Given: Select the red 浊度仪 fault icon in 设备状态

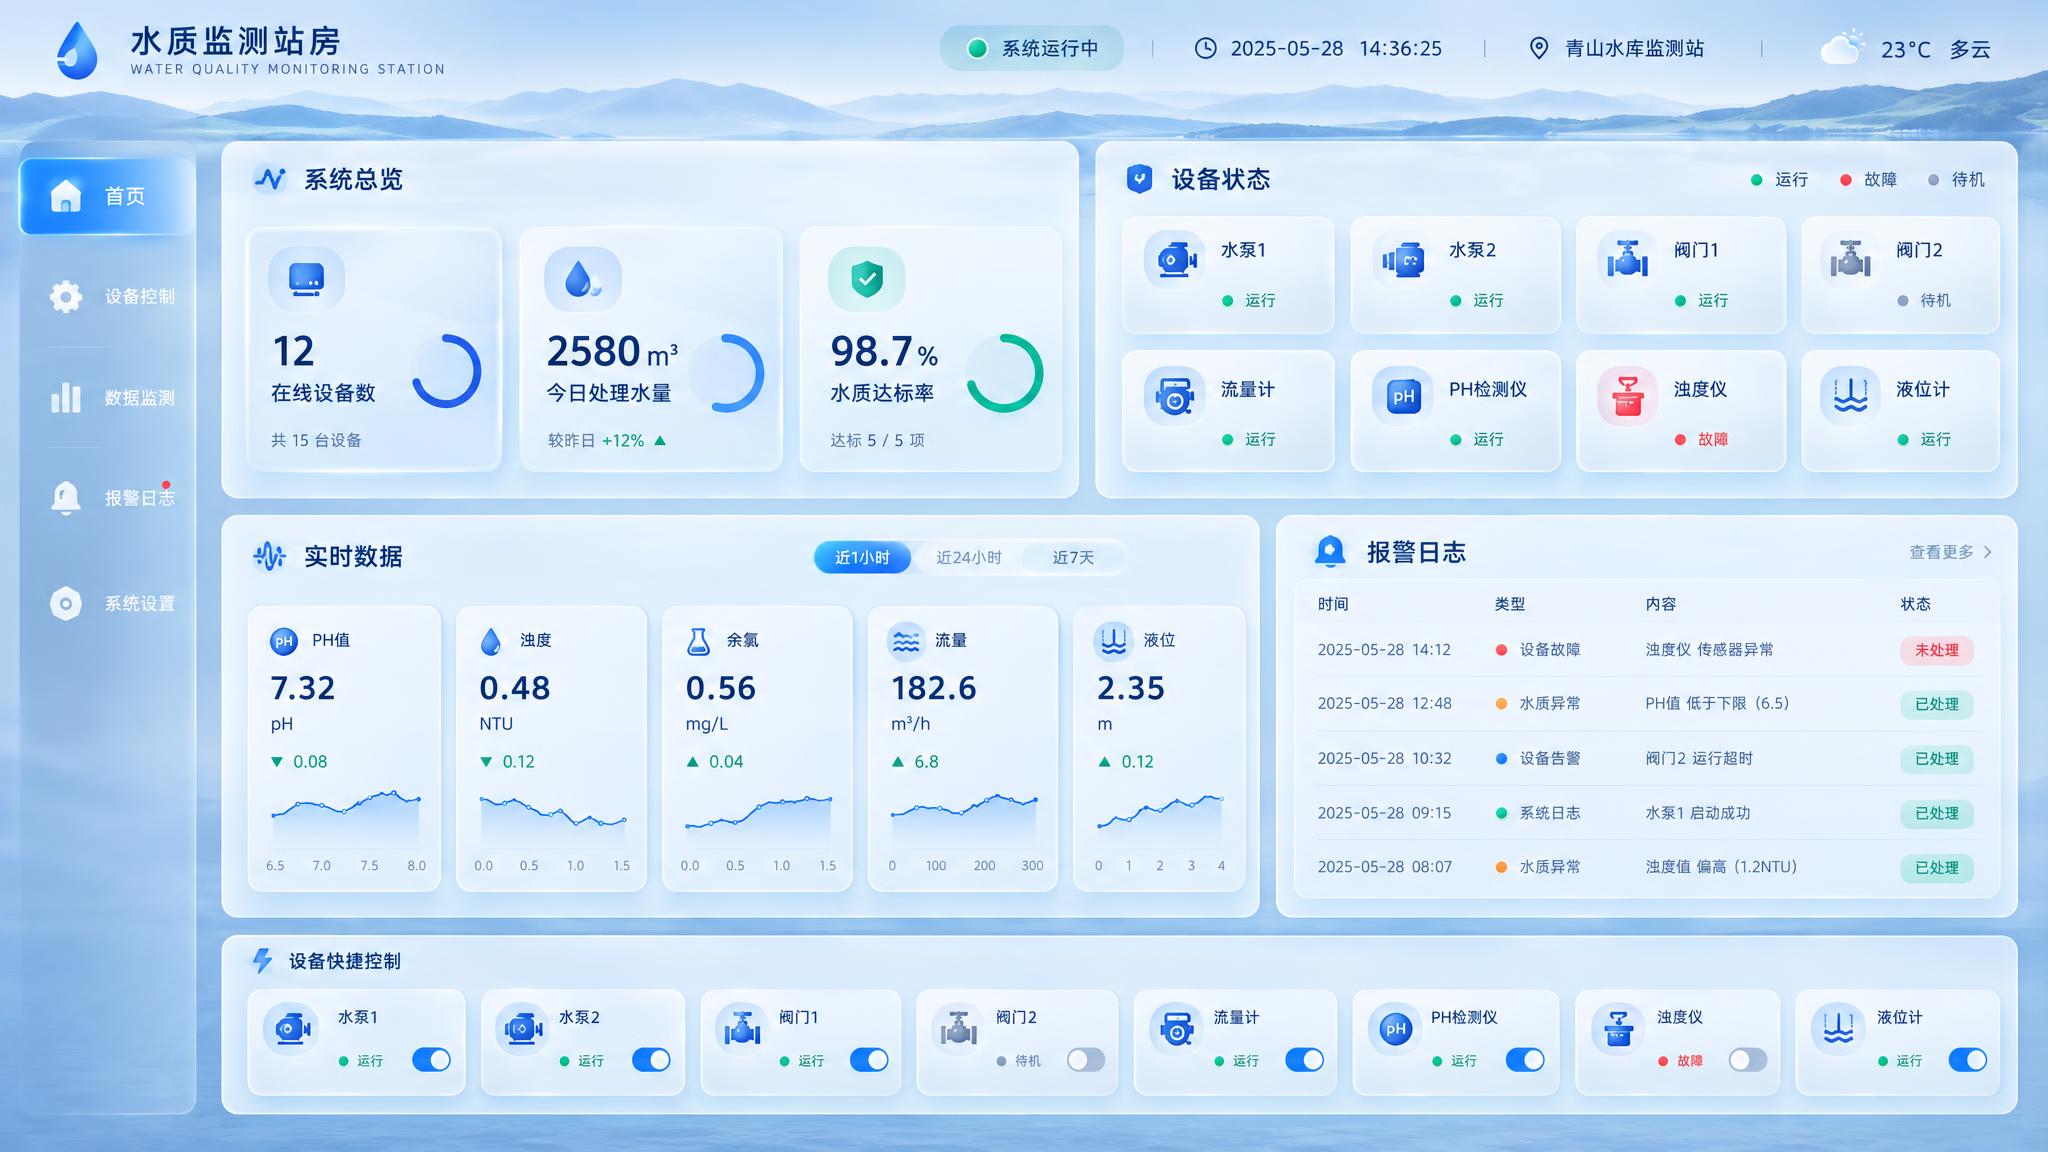Looking at the screenshot, I should pos(1627,397).
